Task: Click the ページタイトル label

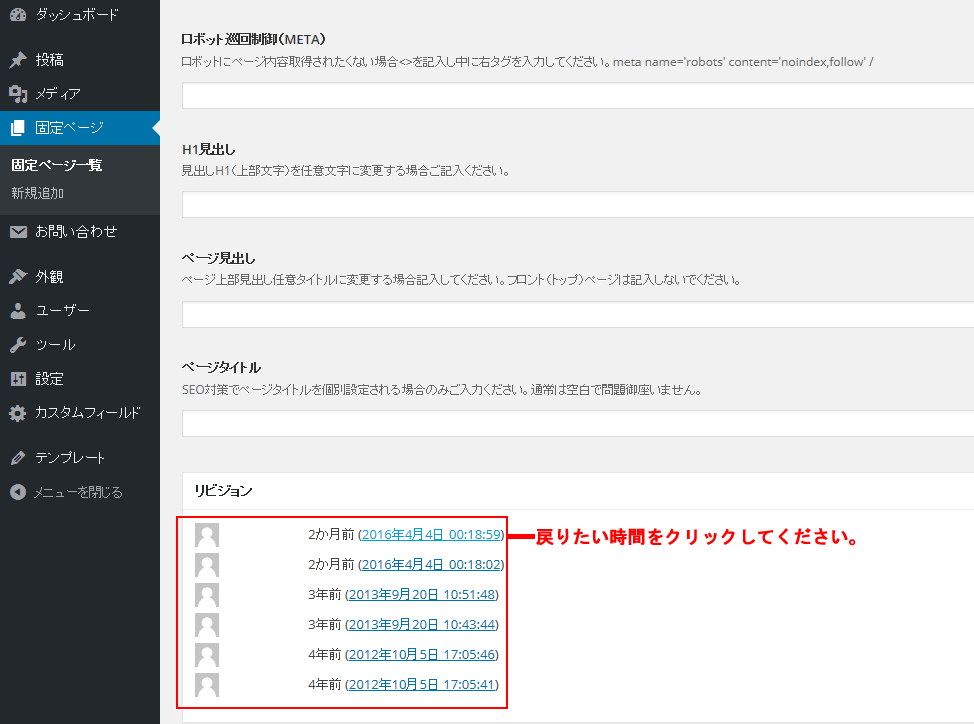Action: coord(221,367)
